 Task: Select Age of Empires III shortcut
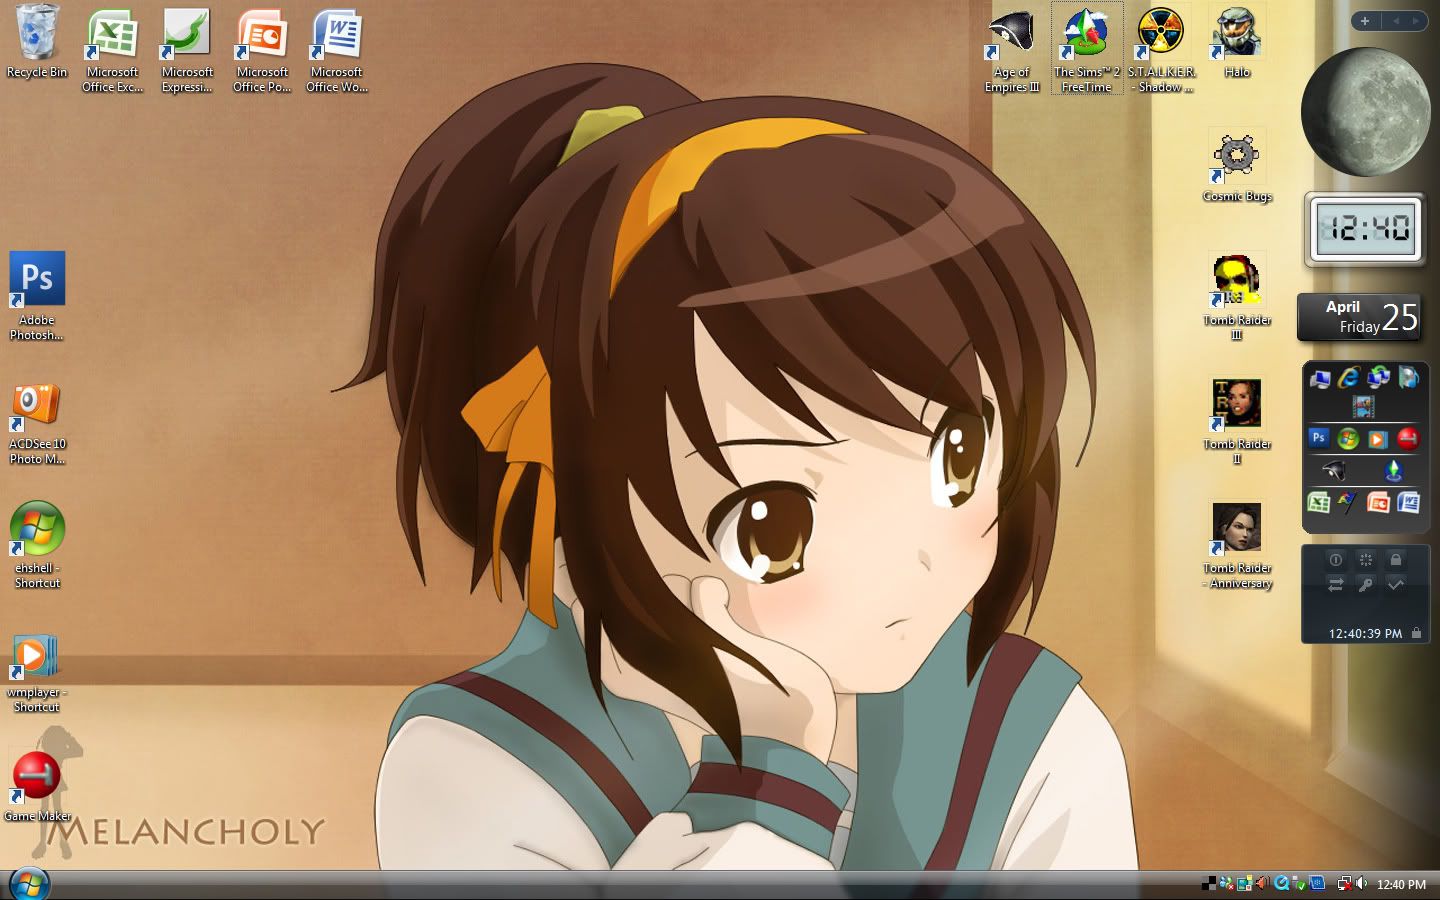[x=1012, y=50]
